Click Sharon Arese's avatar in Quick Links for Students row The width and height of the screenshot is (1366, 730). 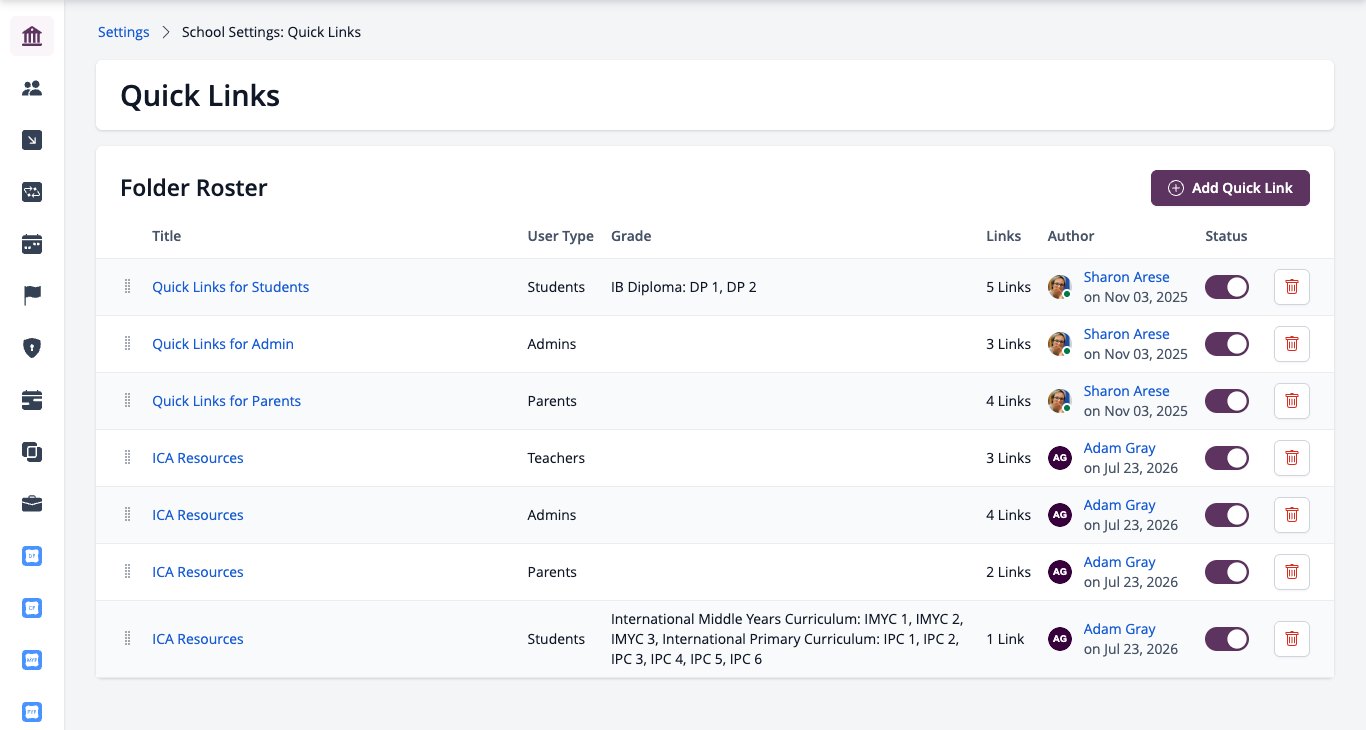[x=1059, y=287]
